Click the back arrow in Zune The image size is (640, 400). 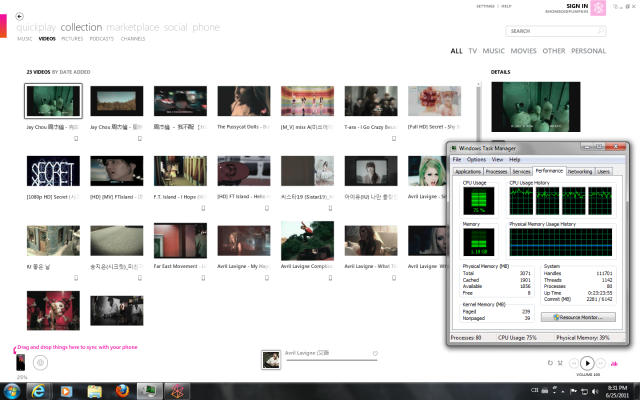point(19,16)
